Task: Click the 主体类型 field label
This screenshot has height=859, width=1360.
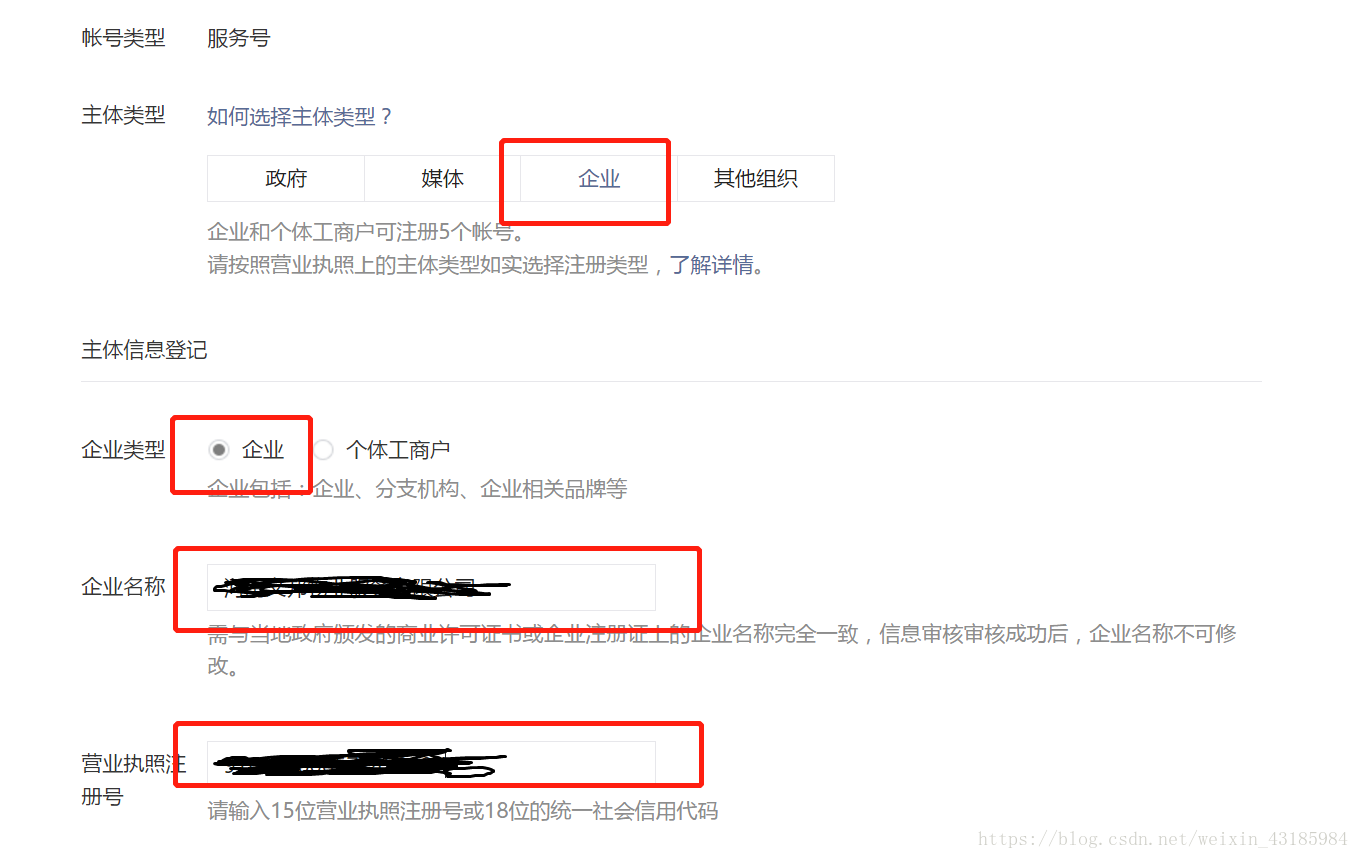Action: [x=123, y=115]
